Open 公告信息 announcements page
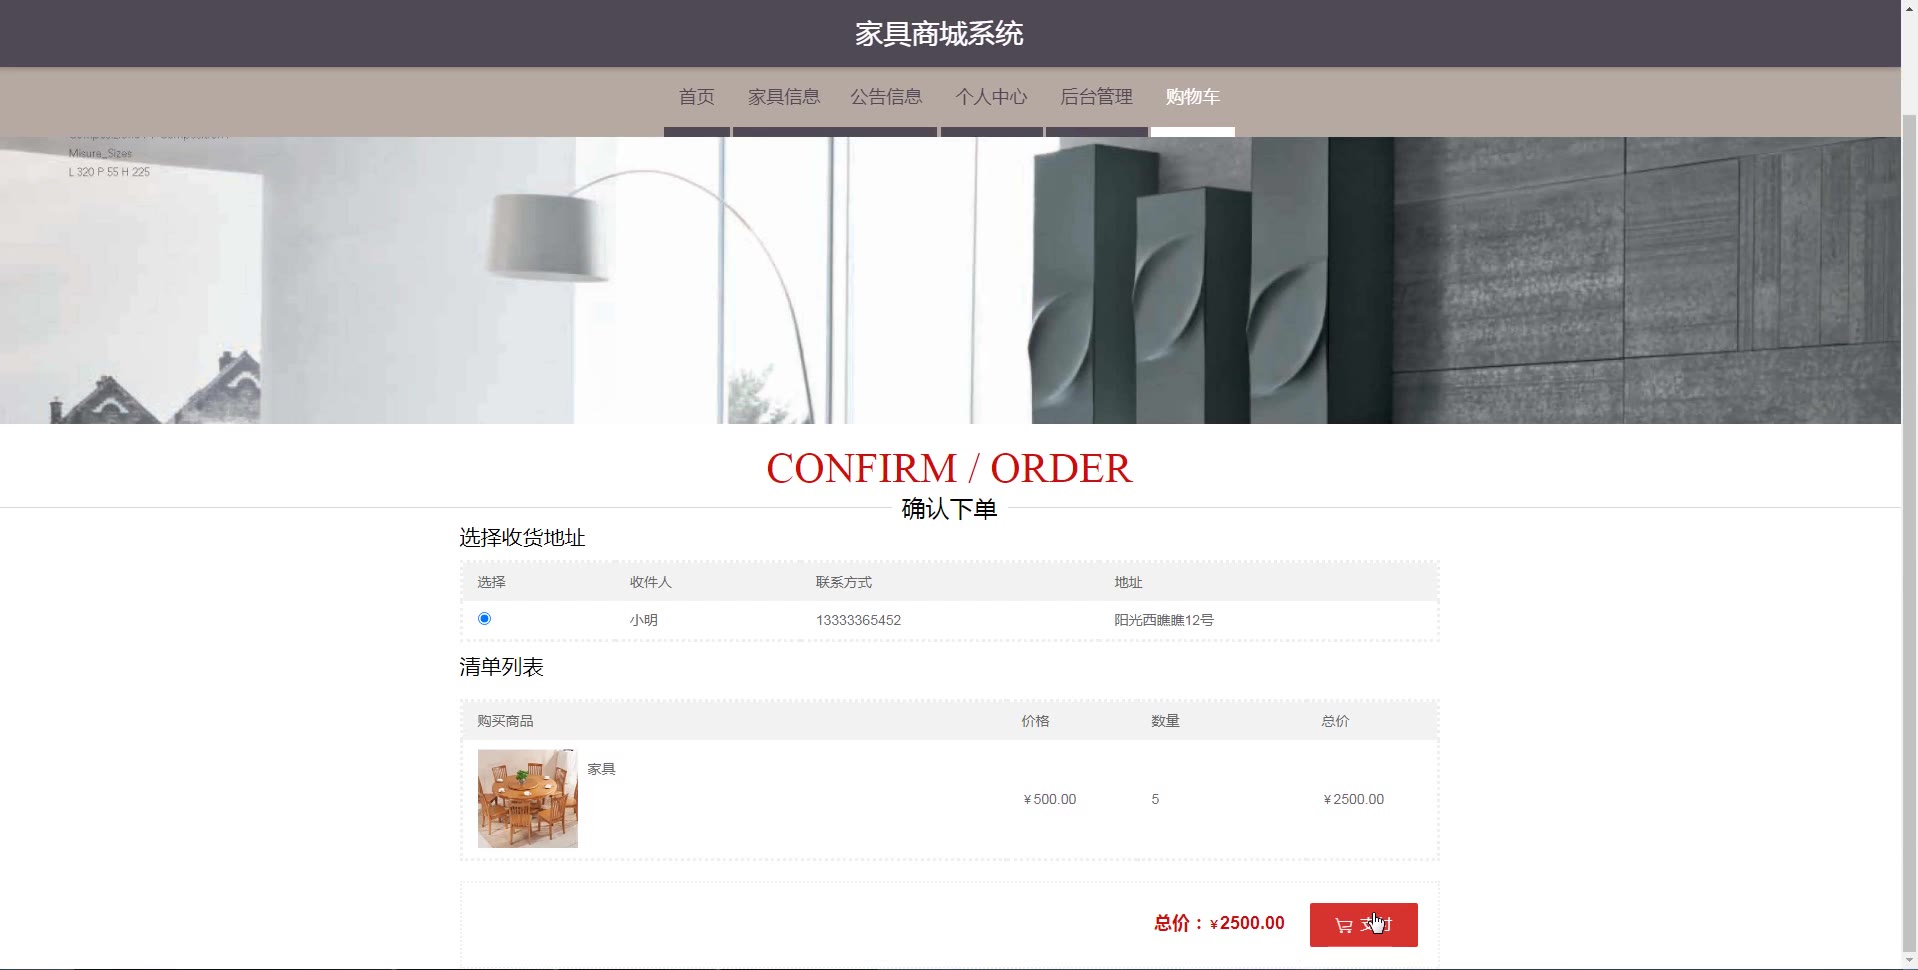This screenshot has height=970, width=1918. point(886,97)
